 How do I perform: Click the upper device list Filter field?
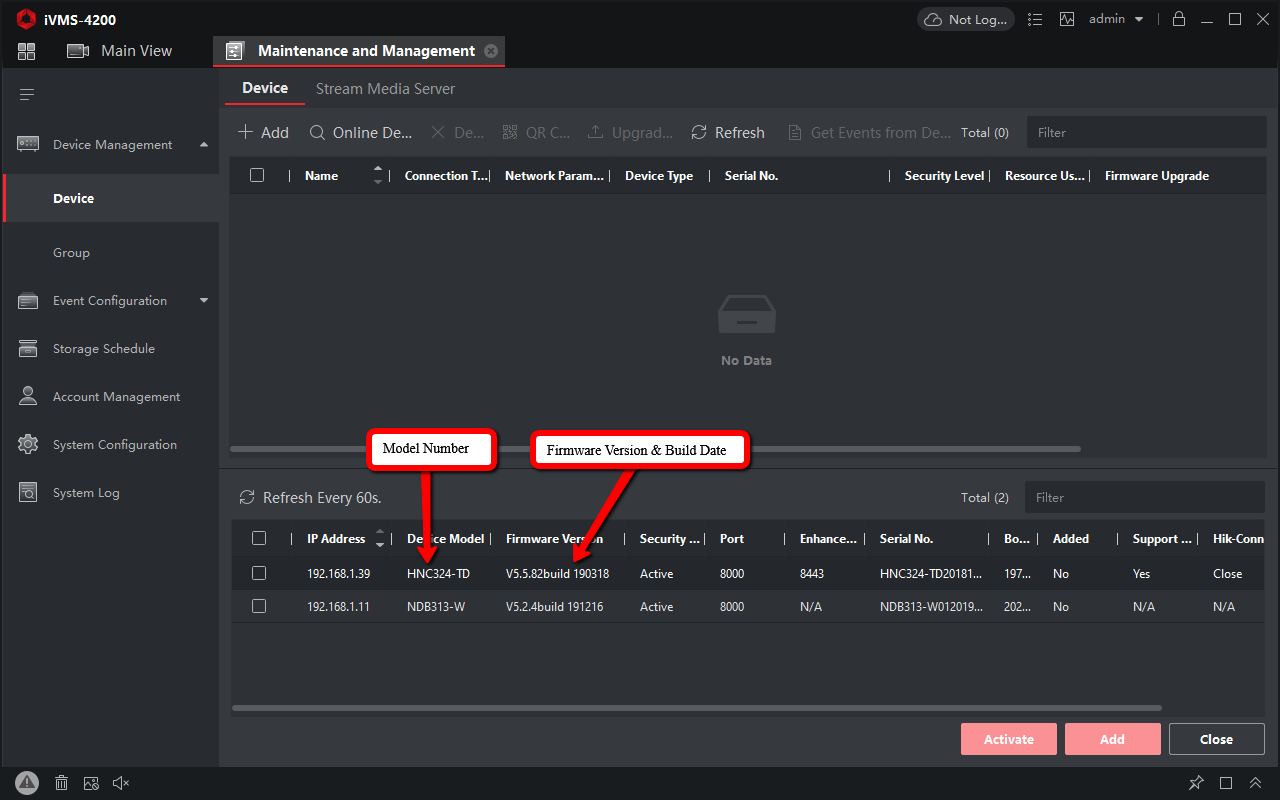[x=1146, y=132]
